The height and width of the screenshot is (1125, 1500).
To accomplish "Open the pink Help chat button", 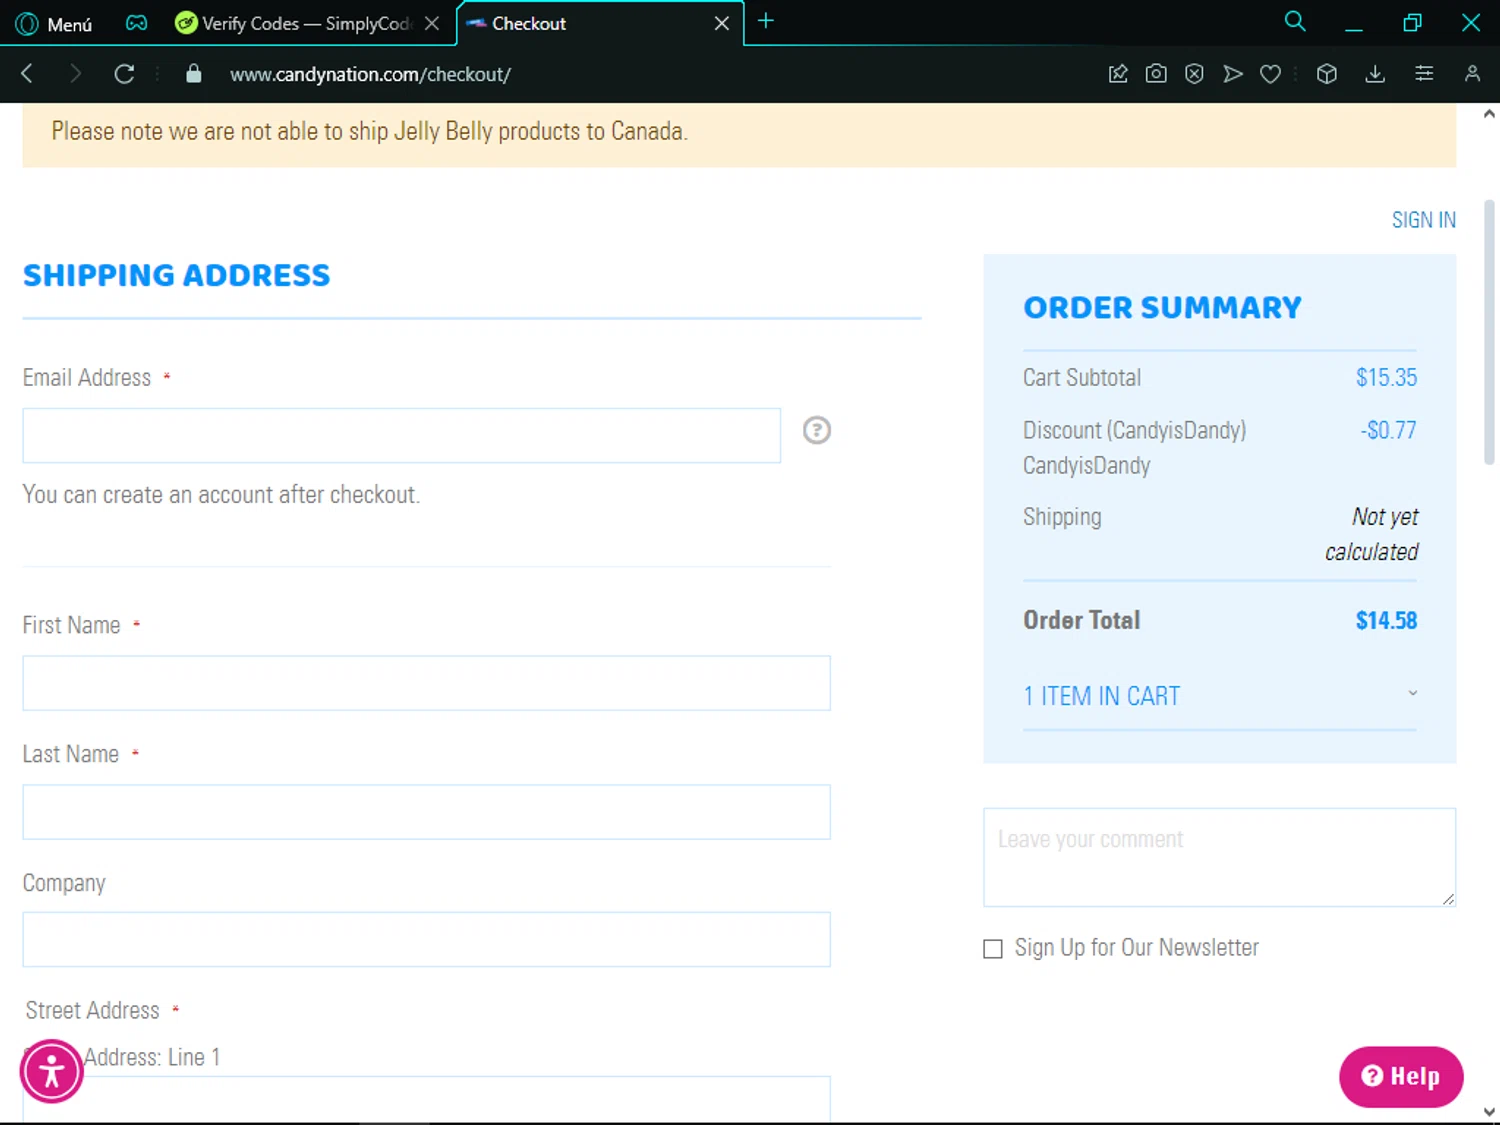I will coord(1401,1077).
